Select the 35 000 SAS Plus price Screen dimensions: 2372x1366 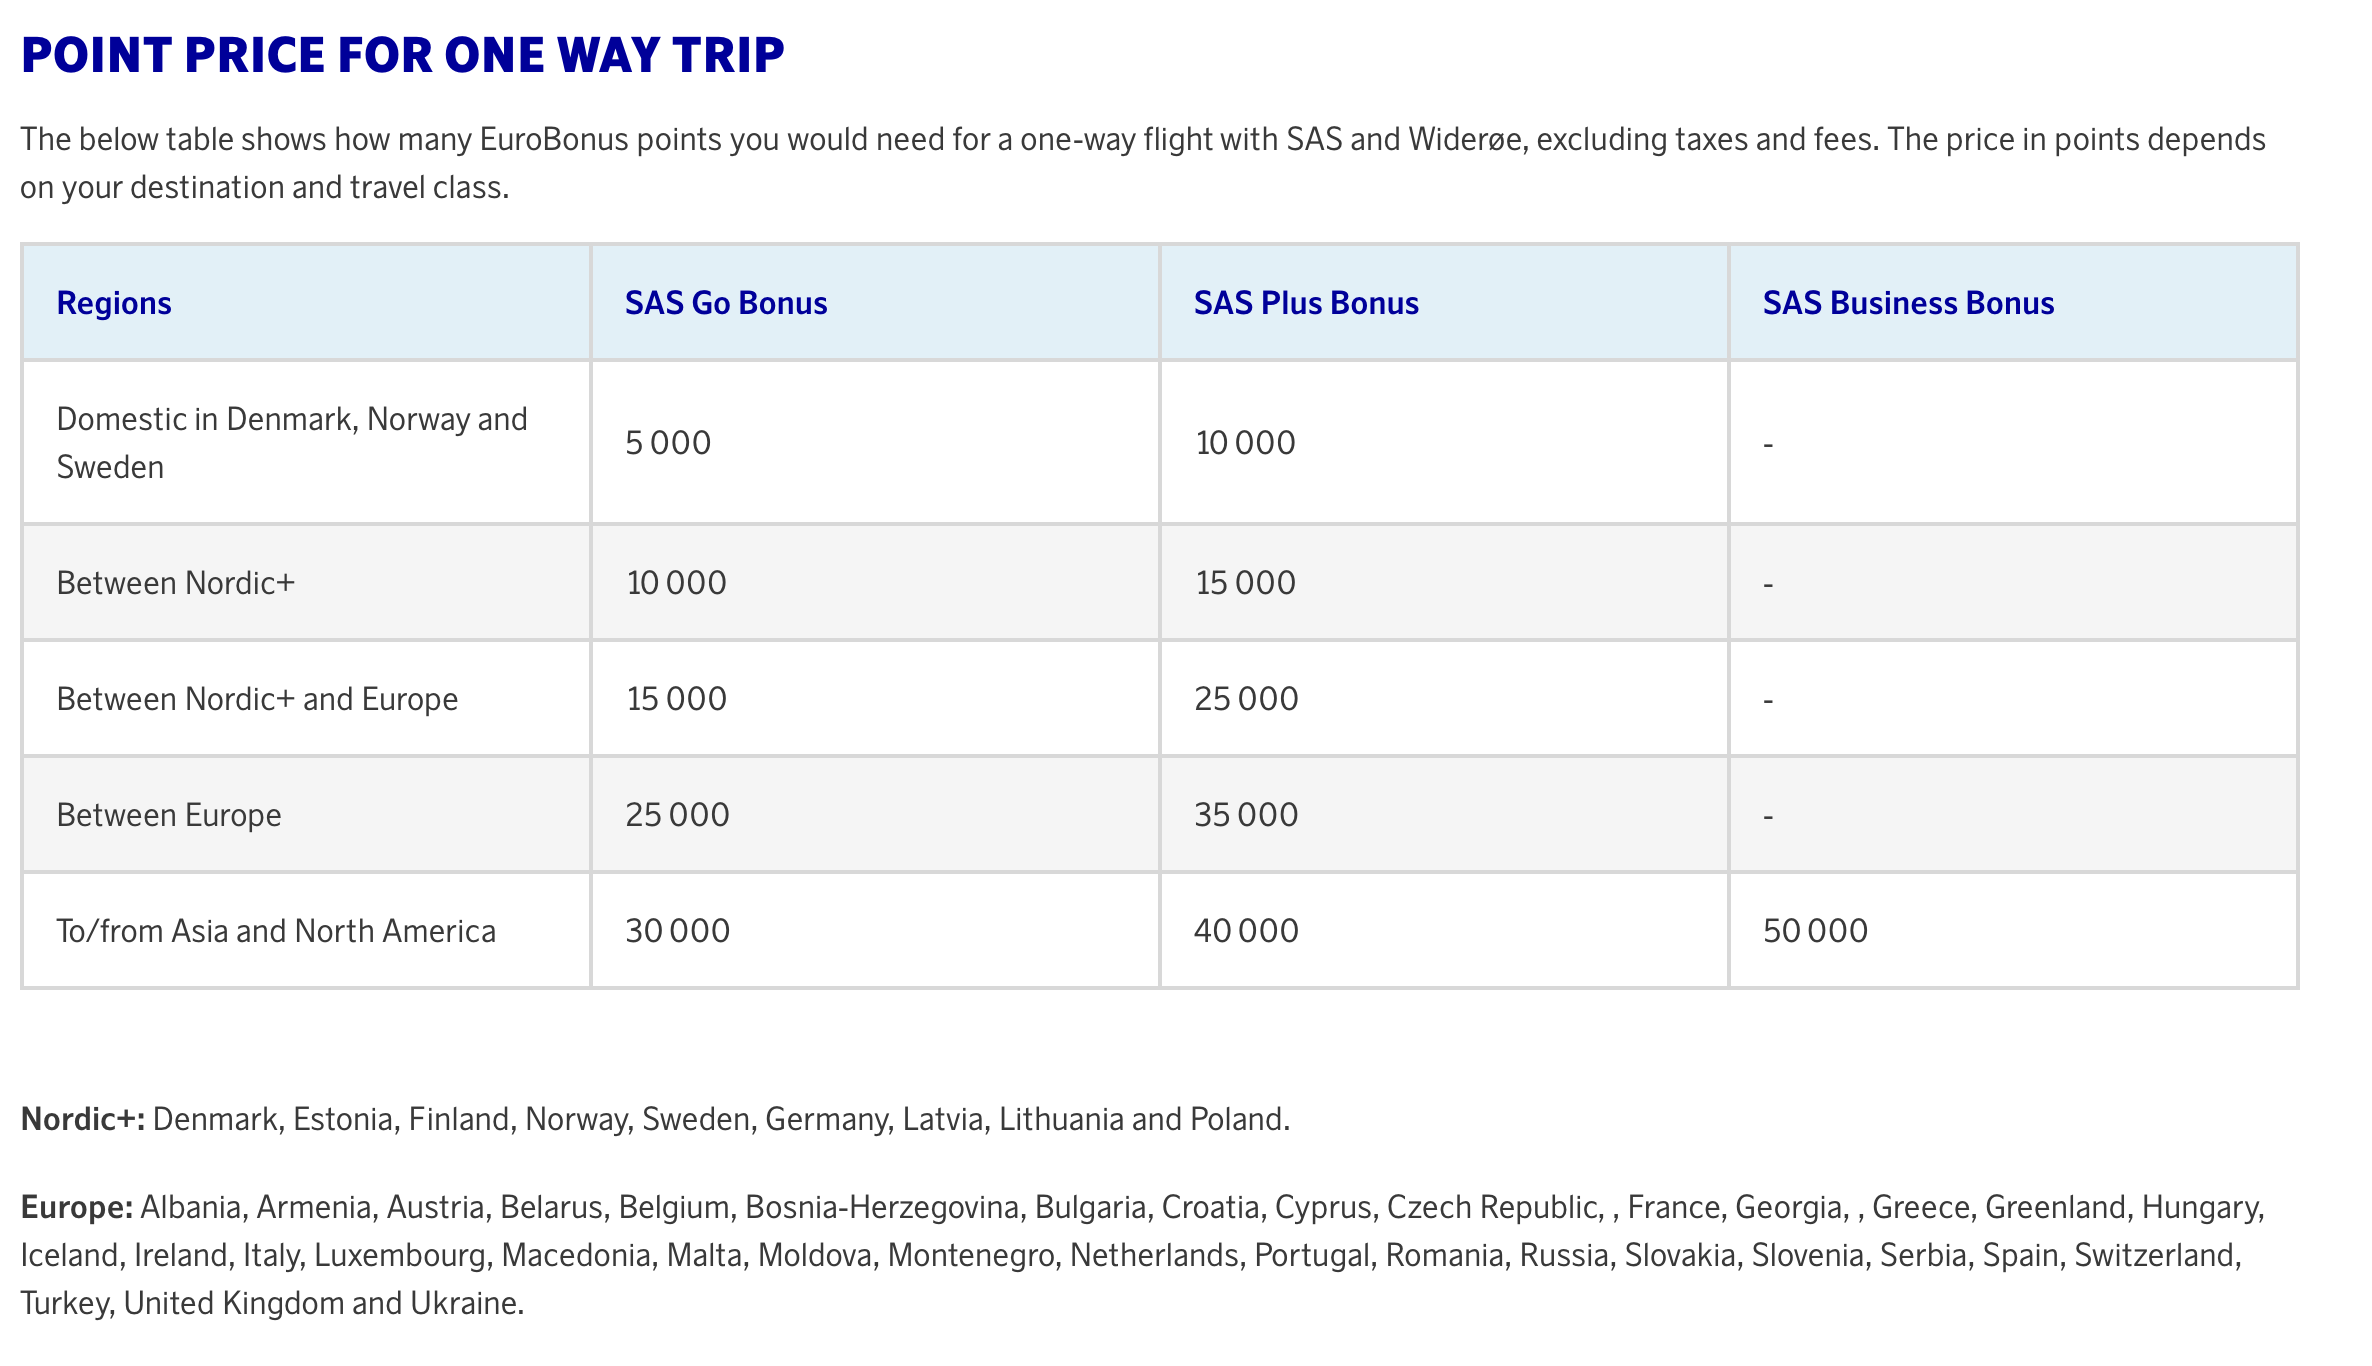click(x=1246, y=815)
